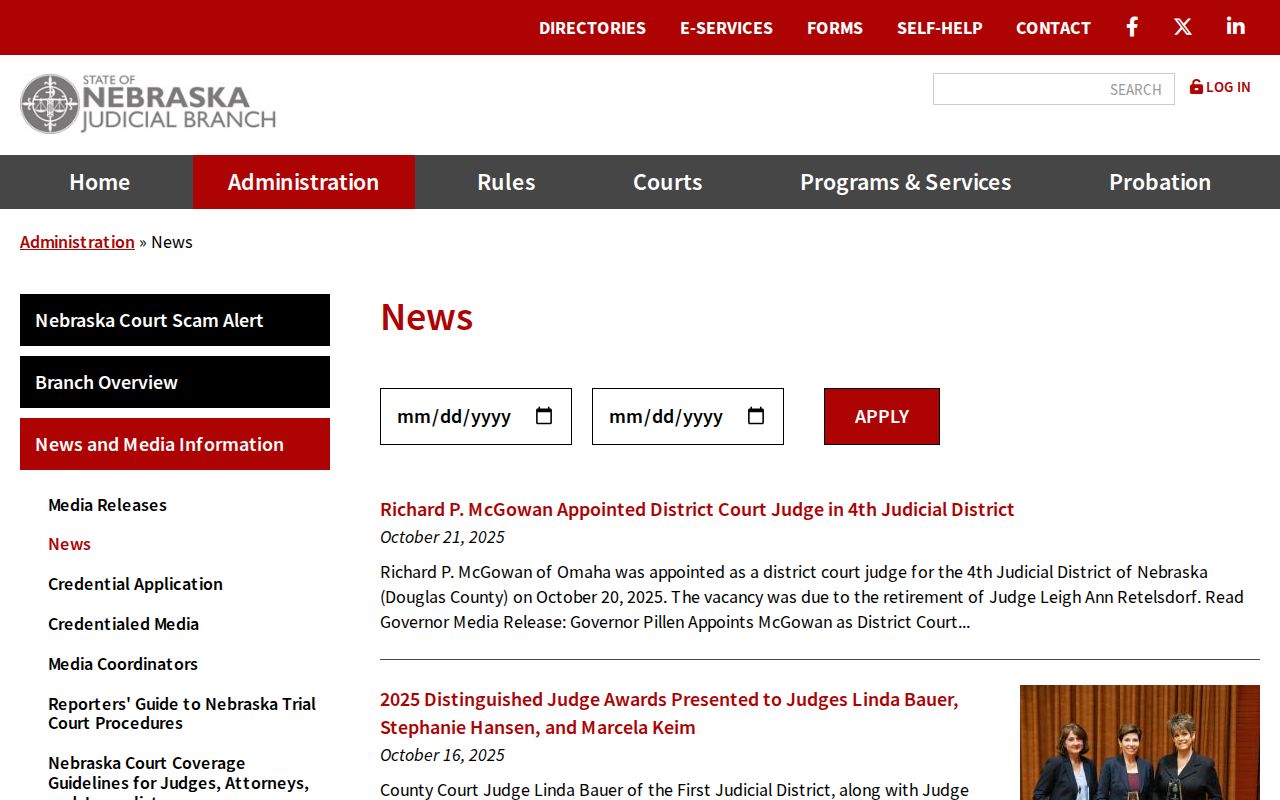Open the Directories top menu
1280x800 pixels.
(592, 28)
